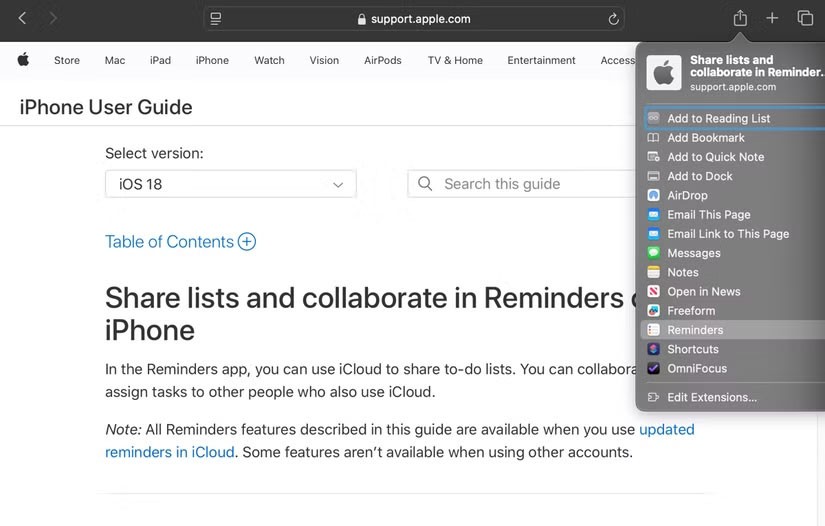Show the tab overview icon
Image resolution: width=825 pixels, height=526 pixels.
click(805, 18)
